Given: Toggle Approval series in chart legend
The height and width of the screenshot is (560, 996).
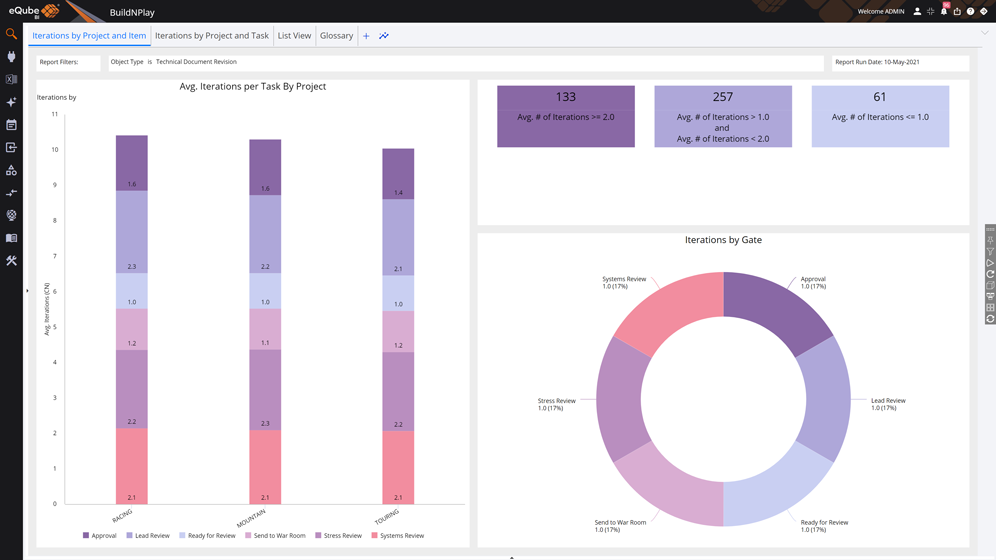Looking at the screenshot, I should click(100, 536).
